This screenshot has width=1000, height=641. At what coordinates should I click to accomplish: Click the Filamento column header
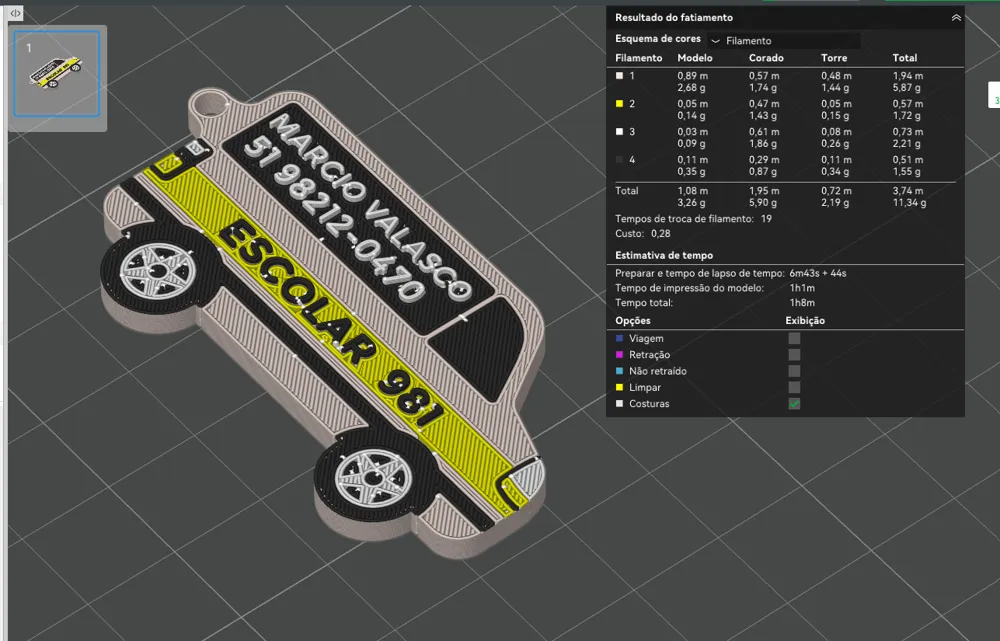point(638,58)
